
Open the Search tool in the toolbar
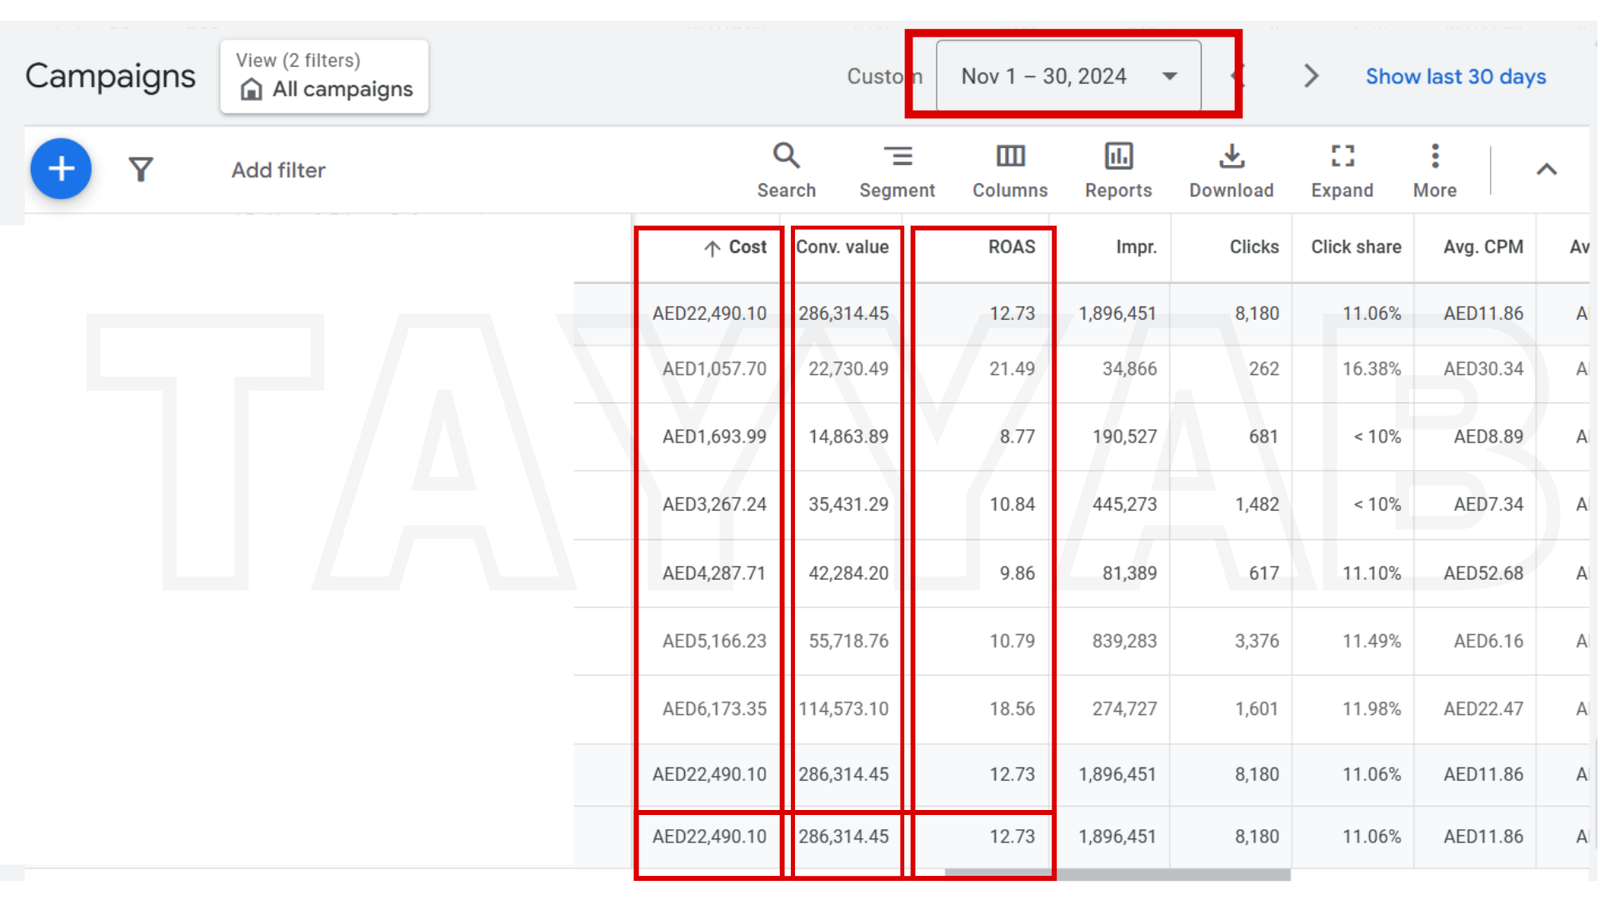coord(786,170)
